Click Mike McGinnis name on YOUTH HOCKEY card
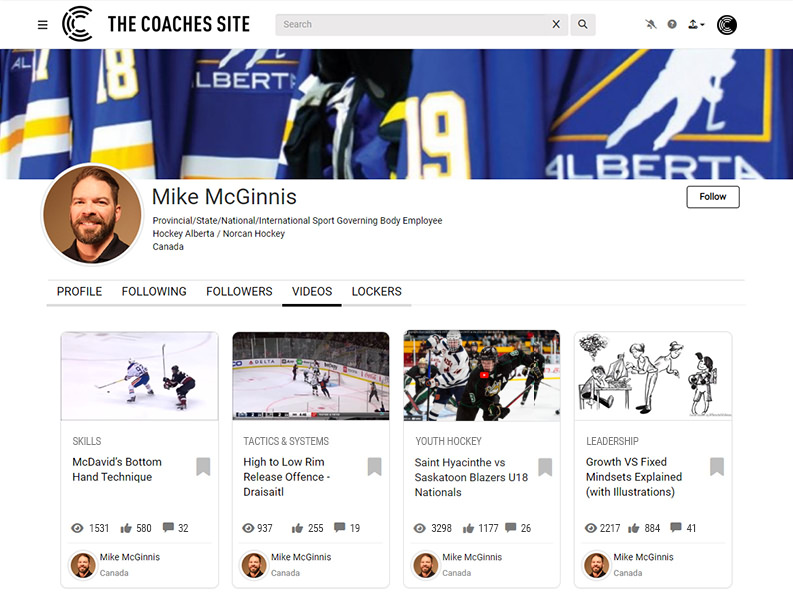Screen dimensions: 793x600 [x=472, y=557]
